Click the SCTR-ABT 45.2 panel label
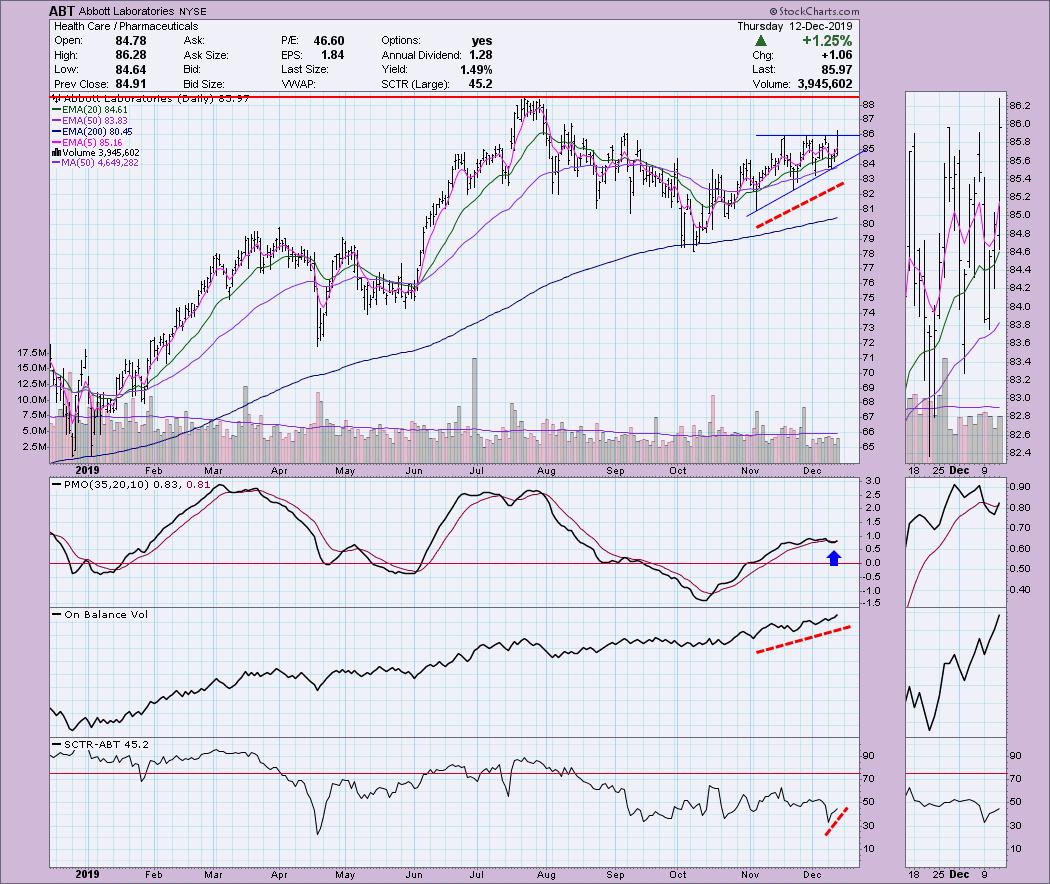This screenshot has height=884, width=1050. (106, 744)
